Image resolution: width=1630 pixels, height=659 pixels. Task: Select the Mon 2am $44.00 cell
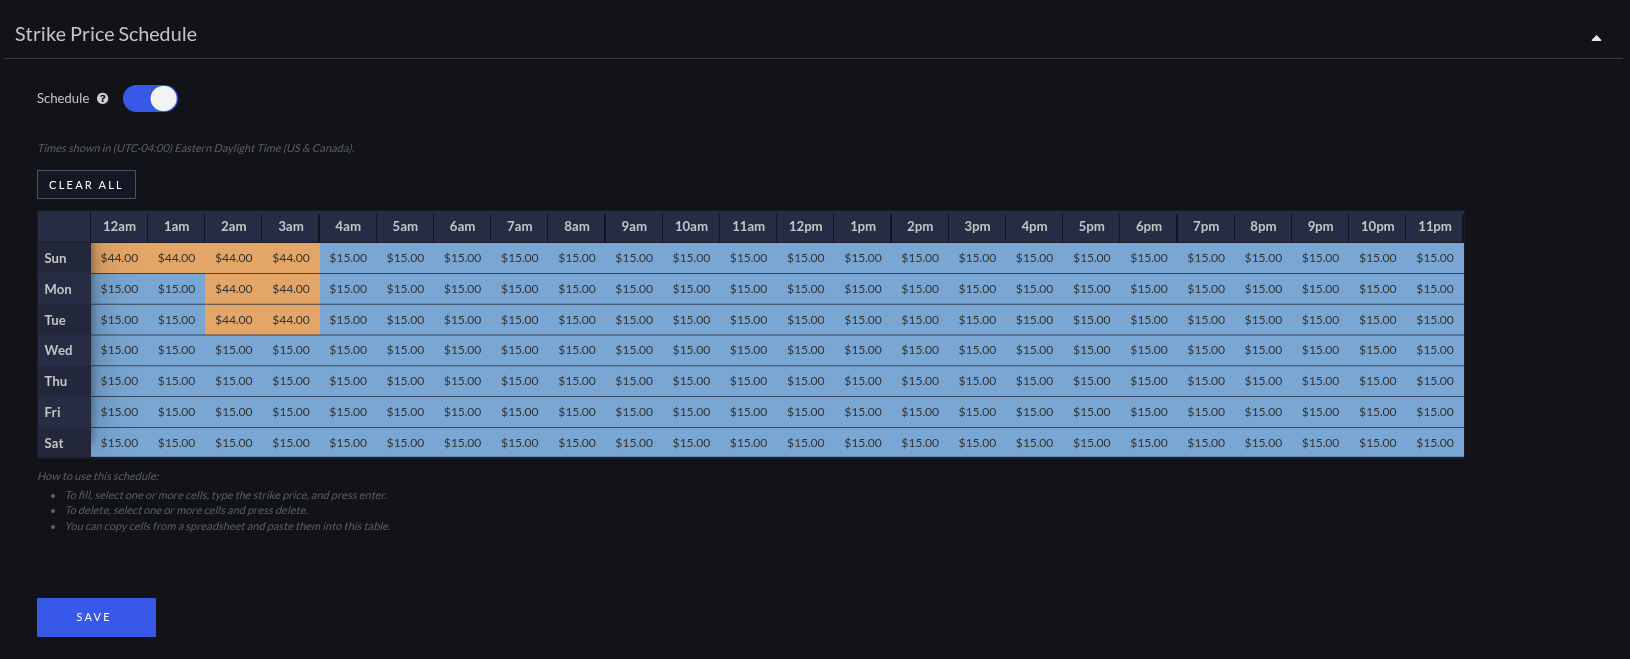(x=234, y=289)
